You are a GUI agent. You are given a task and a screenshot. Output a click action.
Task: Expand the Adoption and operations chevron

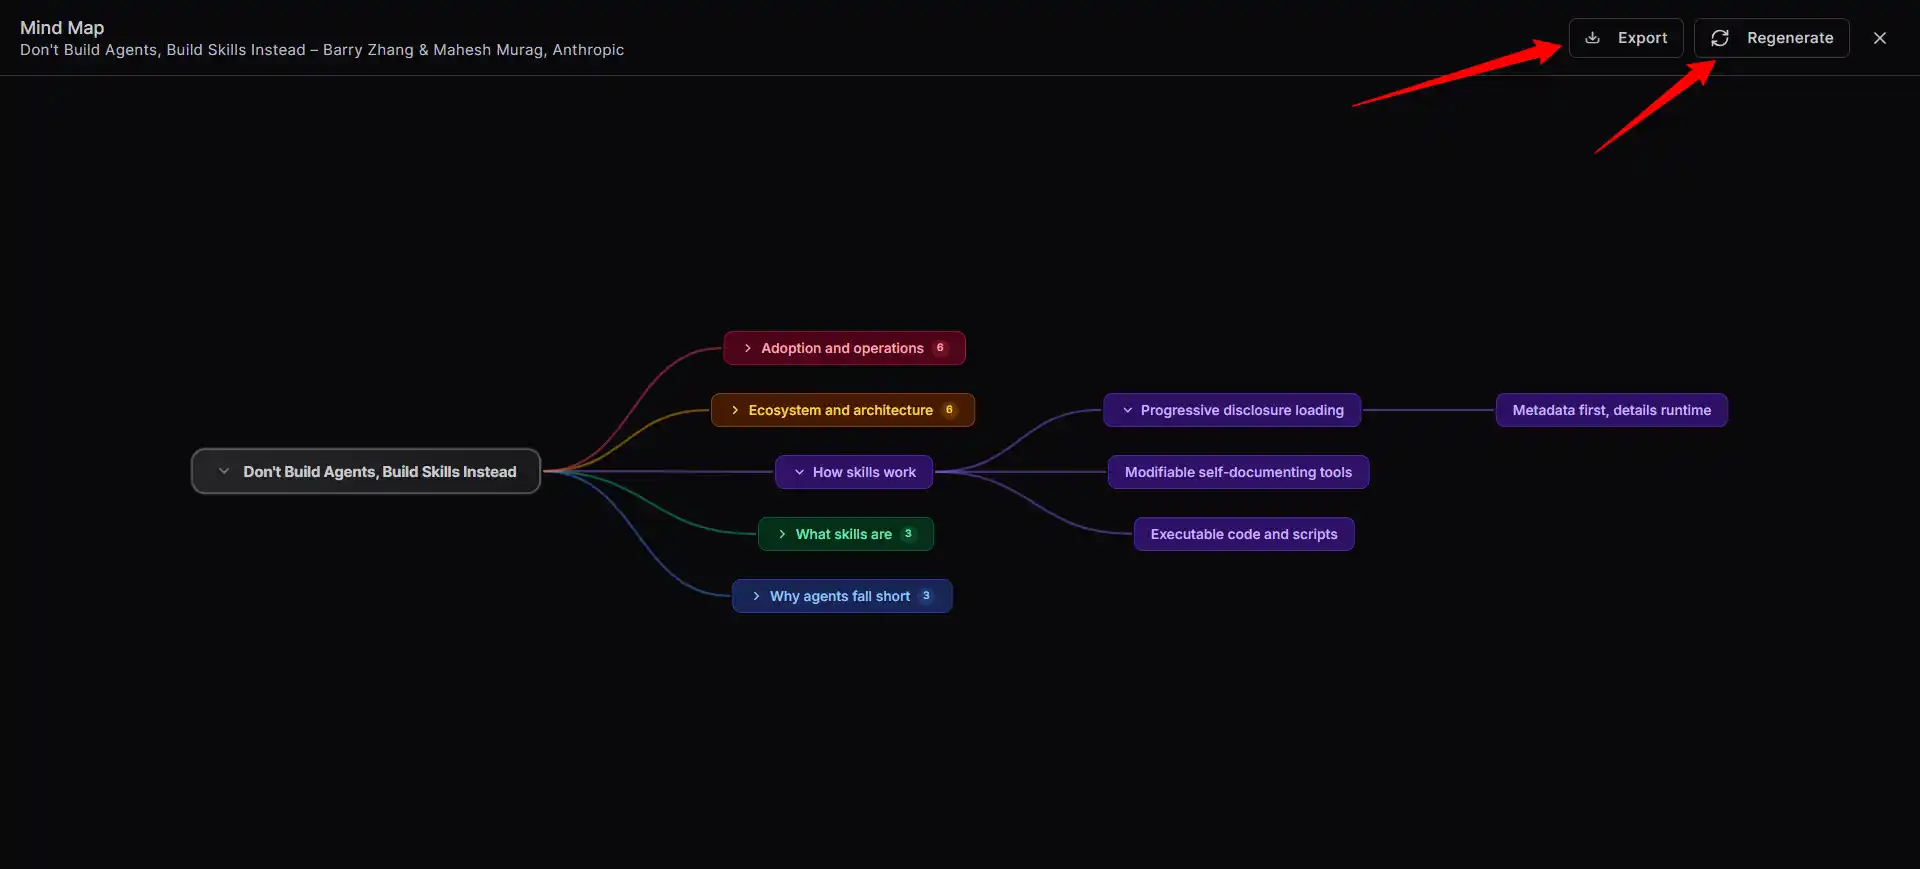(748, 348)
